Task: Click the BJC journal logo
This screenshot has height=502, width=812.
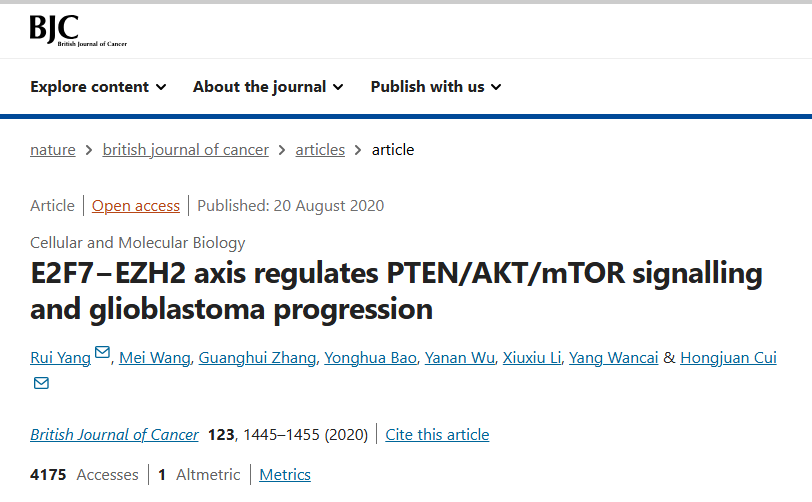Action: click(78, 30)
